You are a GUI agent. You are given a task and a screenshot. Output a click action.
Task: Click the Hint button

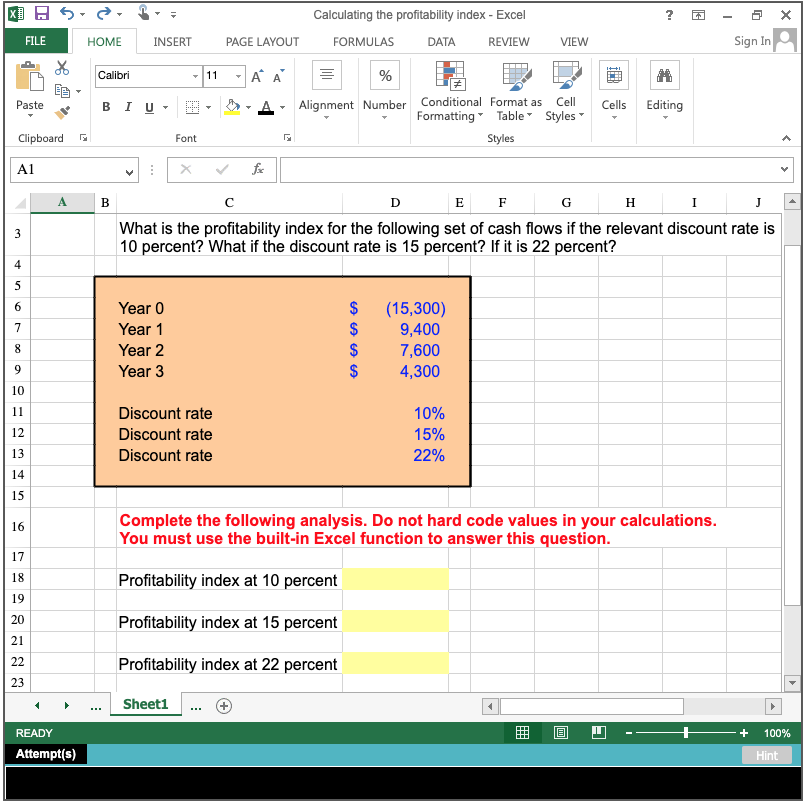(x=766, y=755)
